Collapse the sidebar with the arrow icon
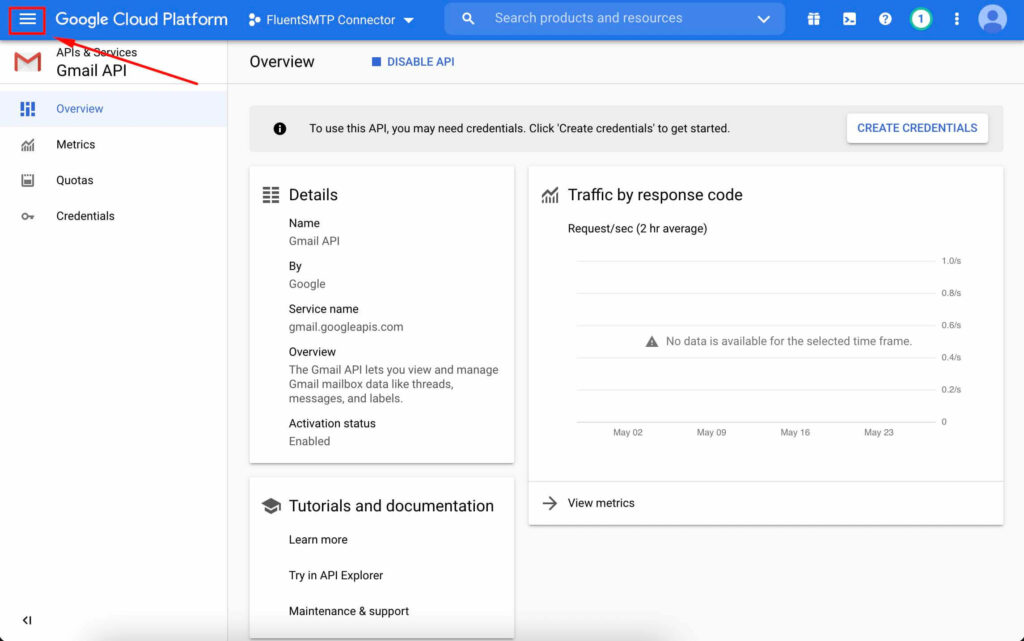 click(27, 620)
